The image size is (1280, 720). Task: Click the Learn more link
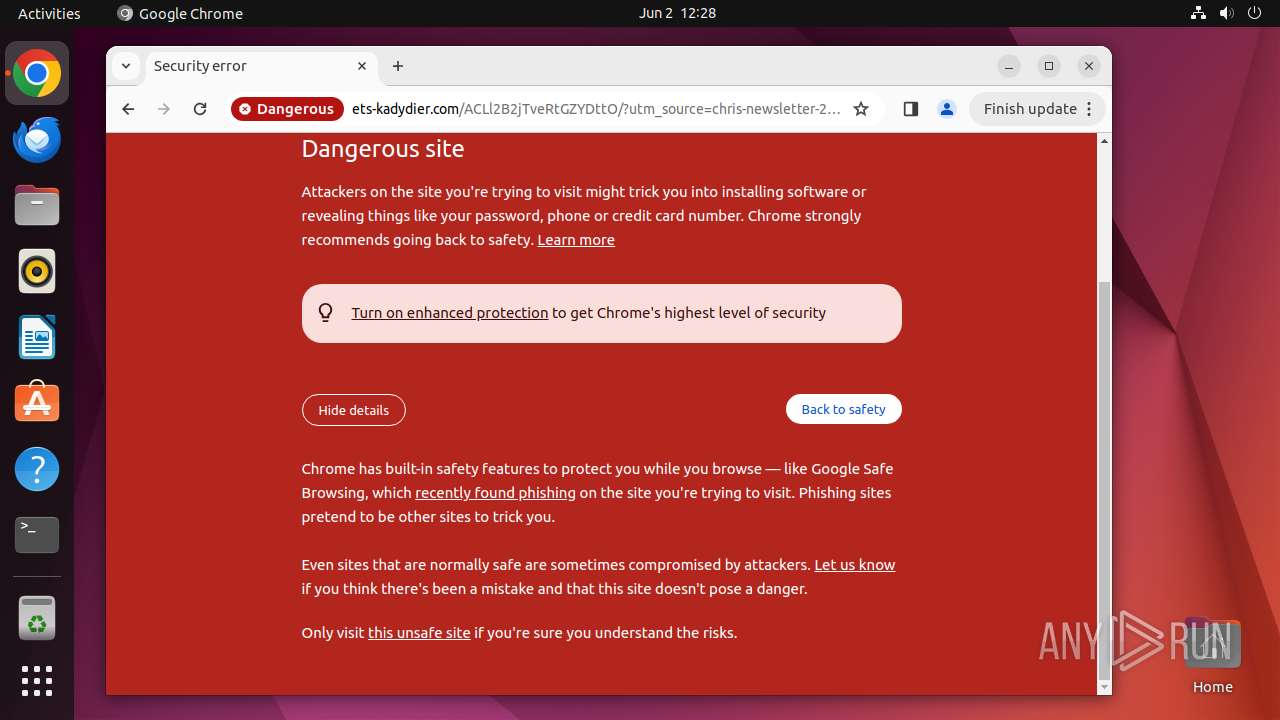tap(576, 240)
